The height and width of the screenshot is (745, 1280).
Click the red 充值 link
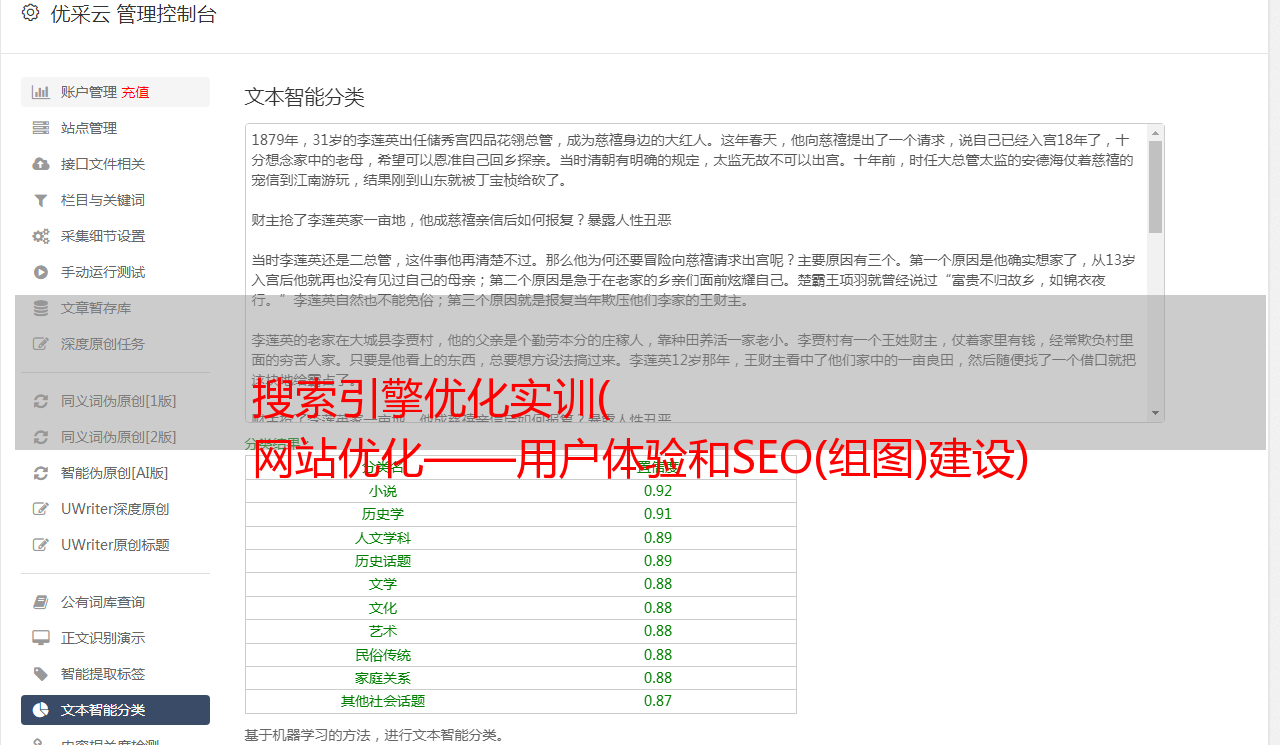pos(135,92)
